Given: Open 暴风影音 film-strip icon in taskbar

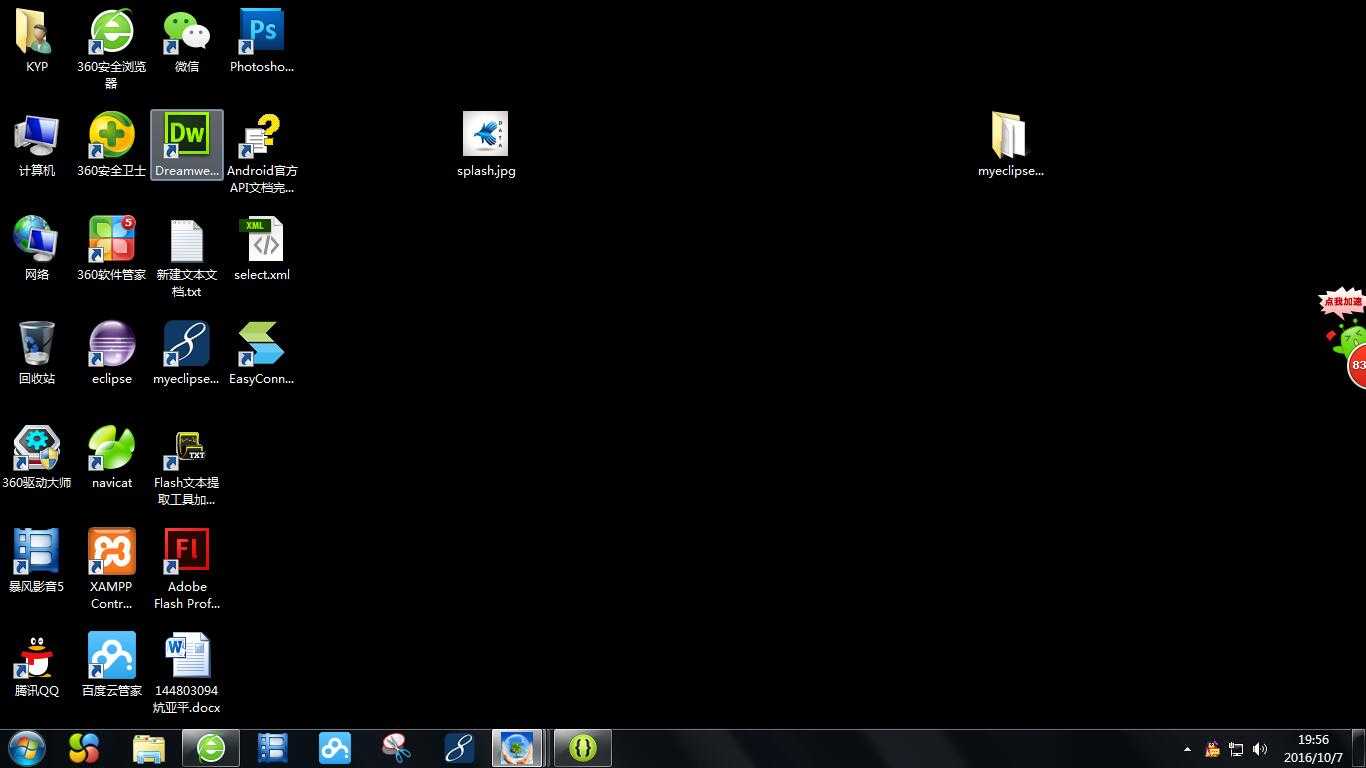Looking at the screenshot, I should coord(272,748).
